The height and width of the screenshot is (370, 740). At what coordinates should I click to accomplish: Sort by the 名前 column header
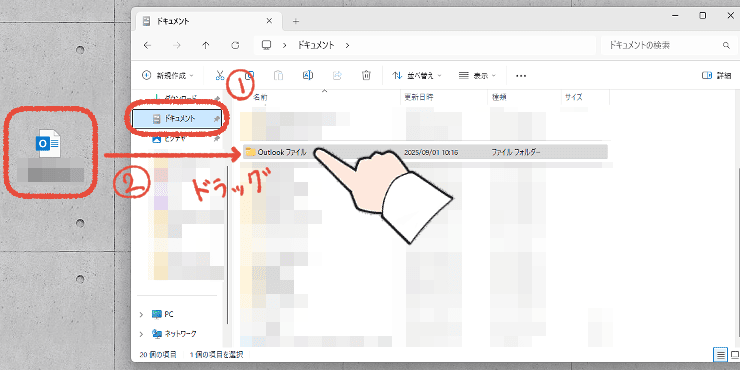click(261, 97)
